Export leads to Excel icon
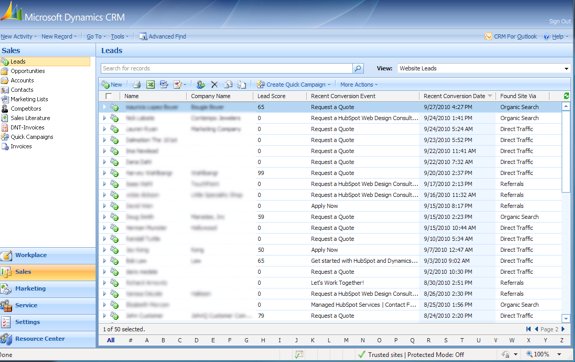 pos(150,85)
